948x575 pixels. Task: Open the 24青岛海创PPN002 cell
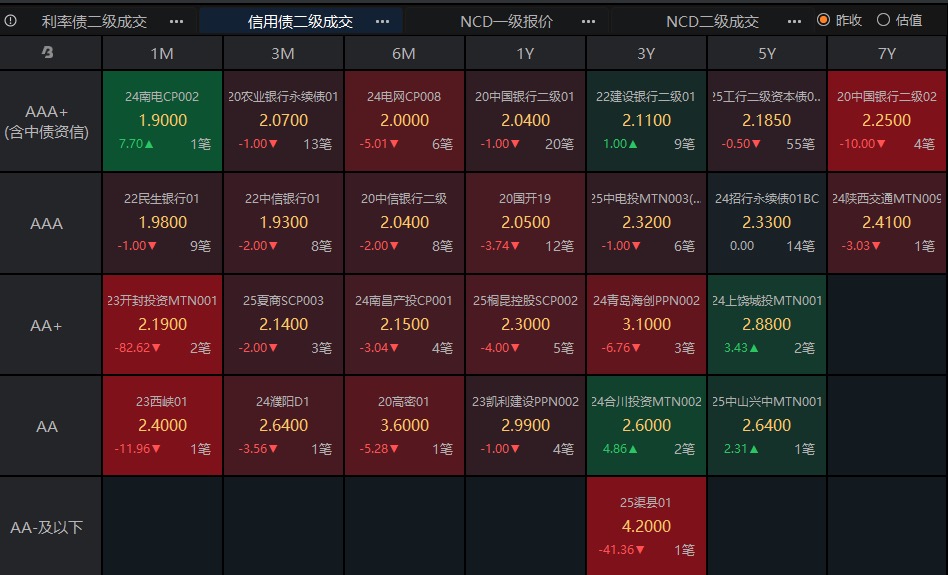pyautogui.click(x=646, y=325)
